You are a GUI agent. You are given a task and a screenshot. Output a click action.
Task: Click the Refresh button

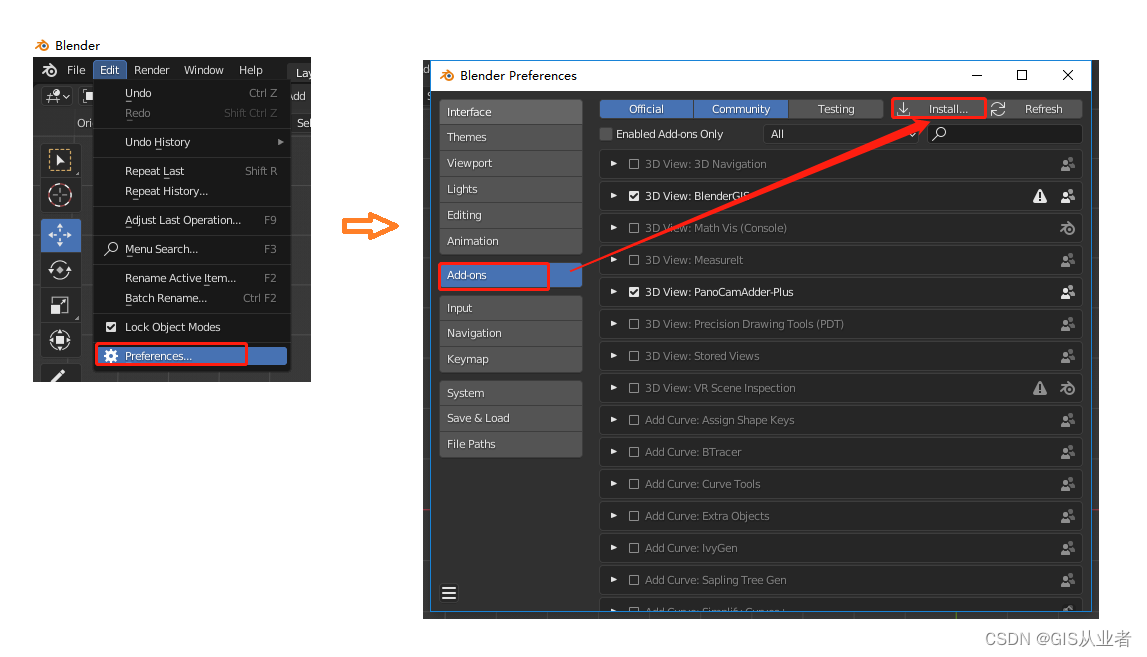click(1035, 109)
